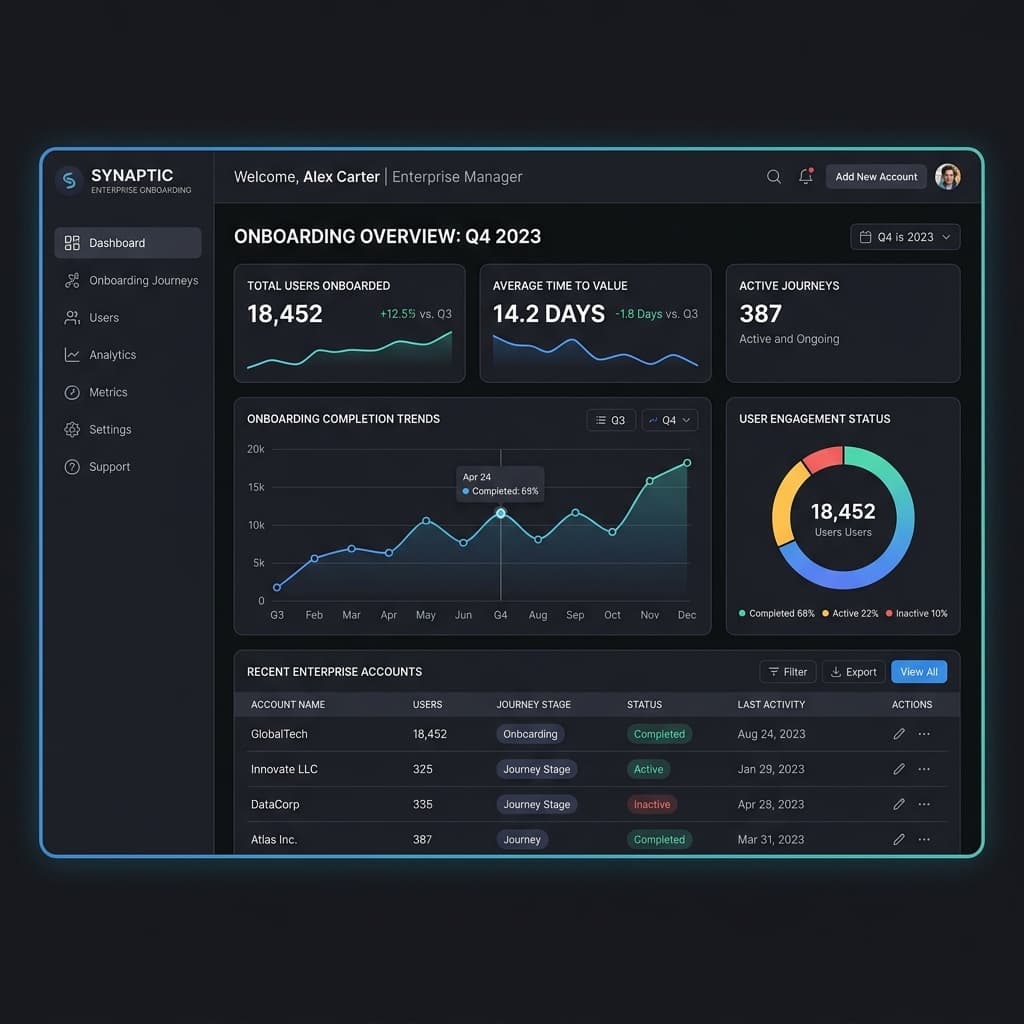Click the Journey stage badge for Atlas Inc.

pos(522,839)
